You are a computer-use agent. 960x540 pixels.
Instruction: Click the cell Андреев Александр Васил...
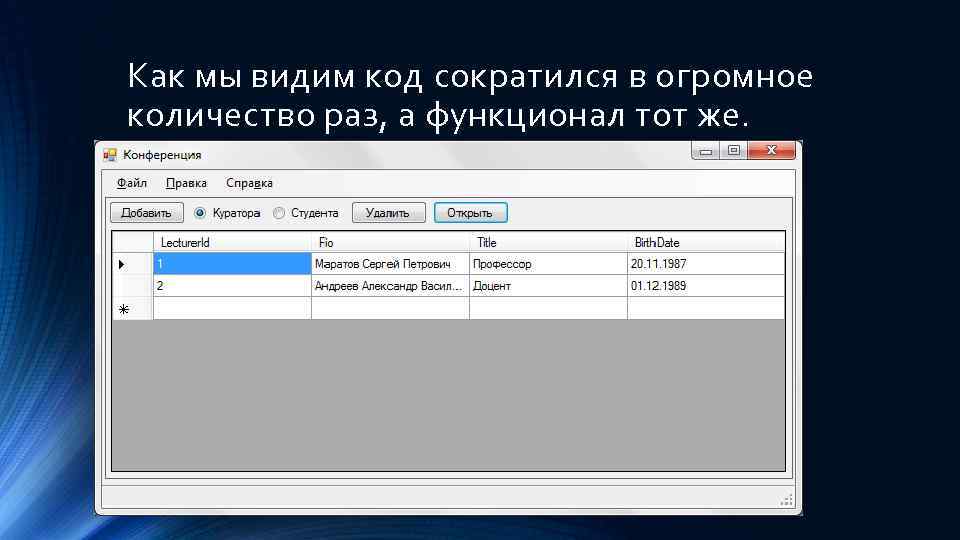(x=390, y=286)
